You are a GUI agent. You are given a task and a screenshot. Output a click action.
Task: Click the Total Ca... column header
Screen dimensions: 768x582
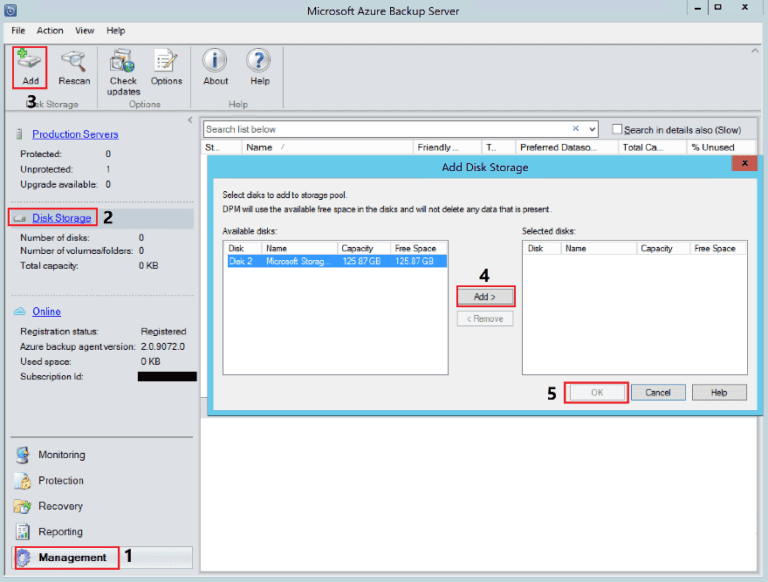(x=652, y=147)
